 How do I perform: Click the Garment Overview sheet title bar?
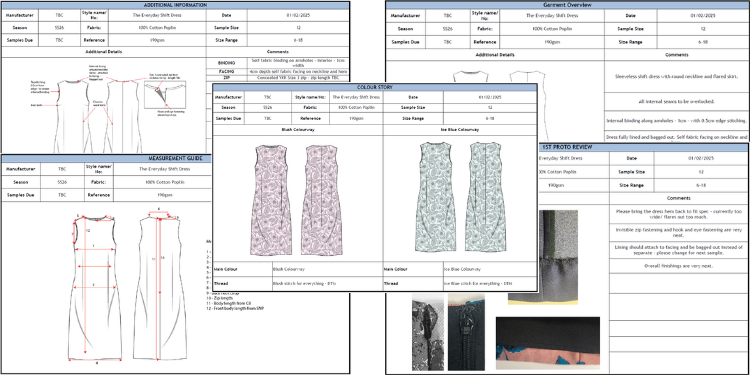point(567,5)
